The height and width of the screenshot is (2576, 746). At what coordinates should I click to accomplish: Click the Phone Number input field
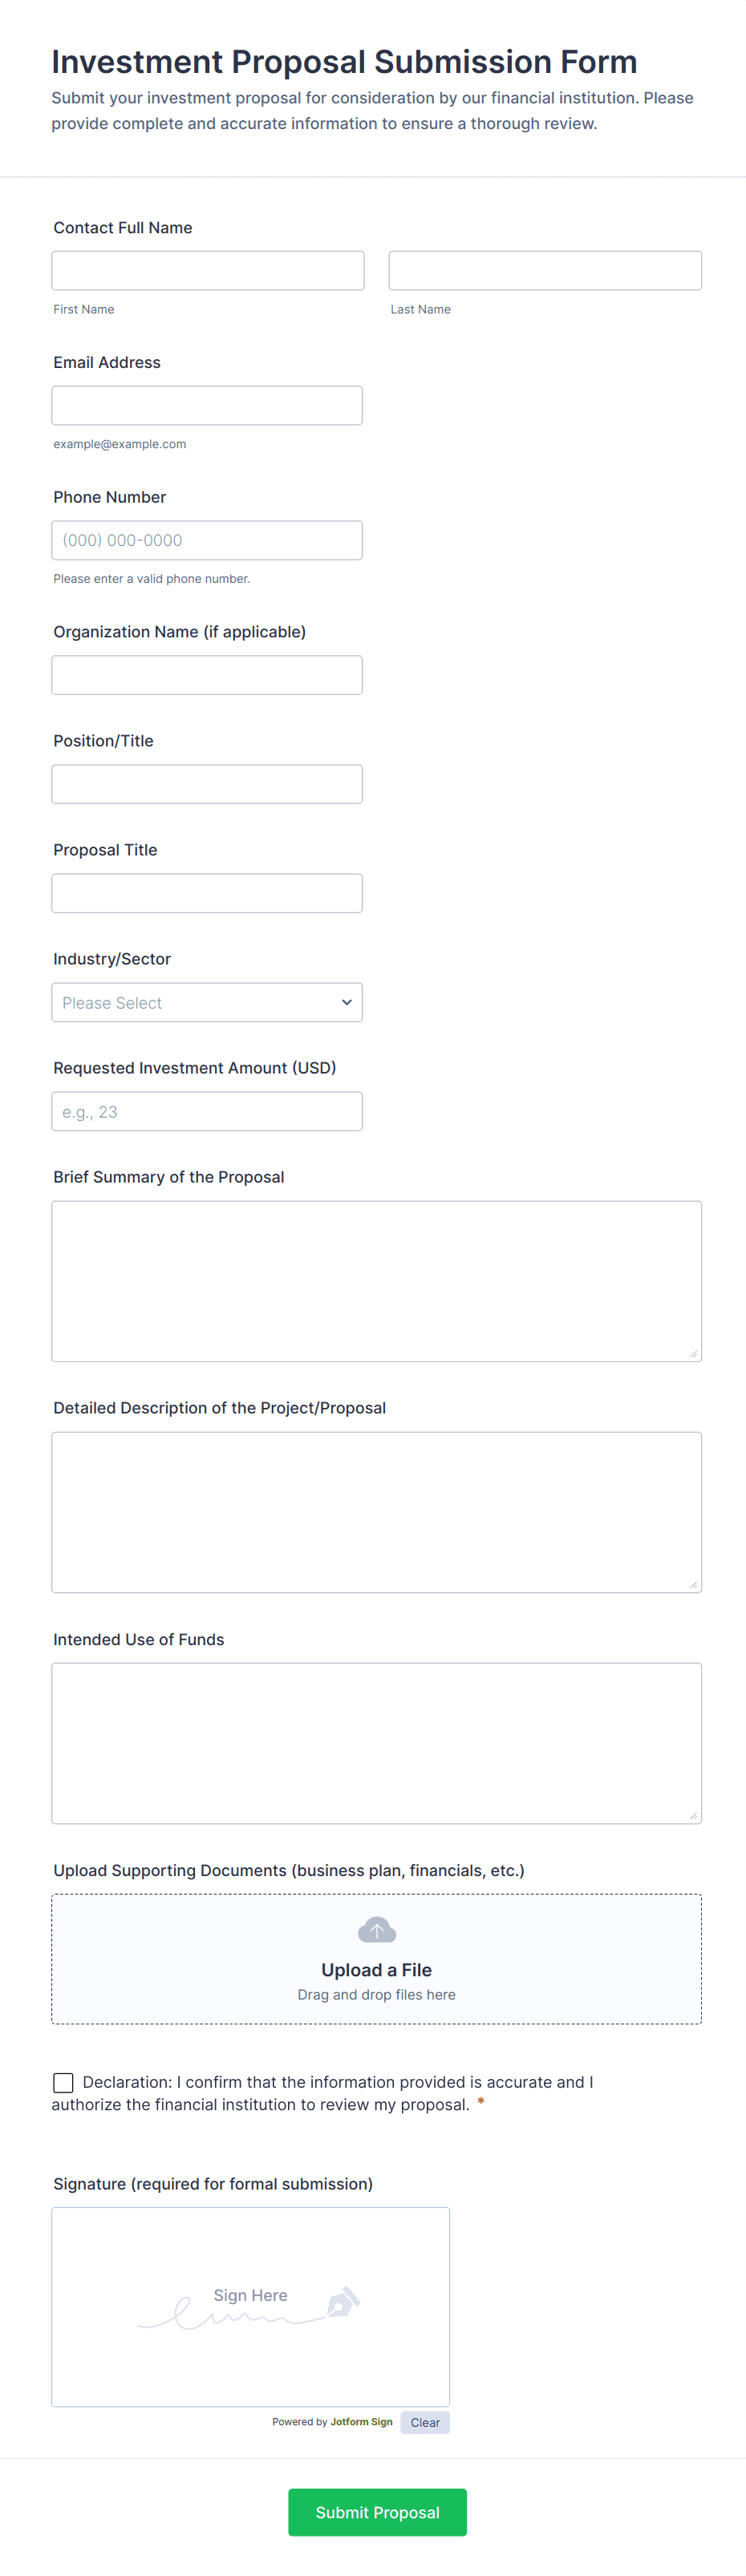[x=207, y=540]
